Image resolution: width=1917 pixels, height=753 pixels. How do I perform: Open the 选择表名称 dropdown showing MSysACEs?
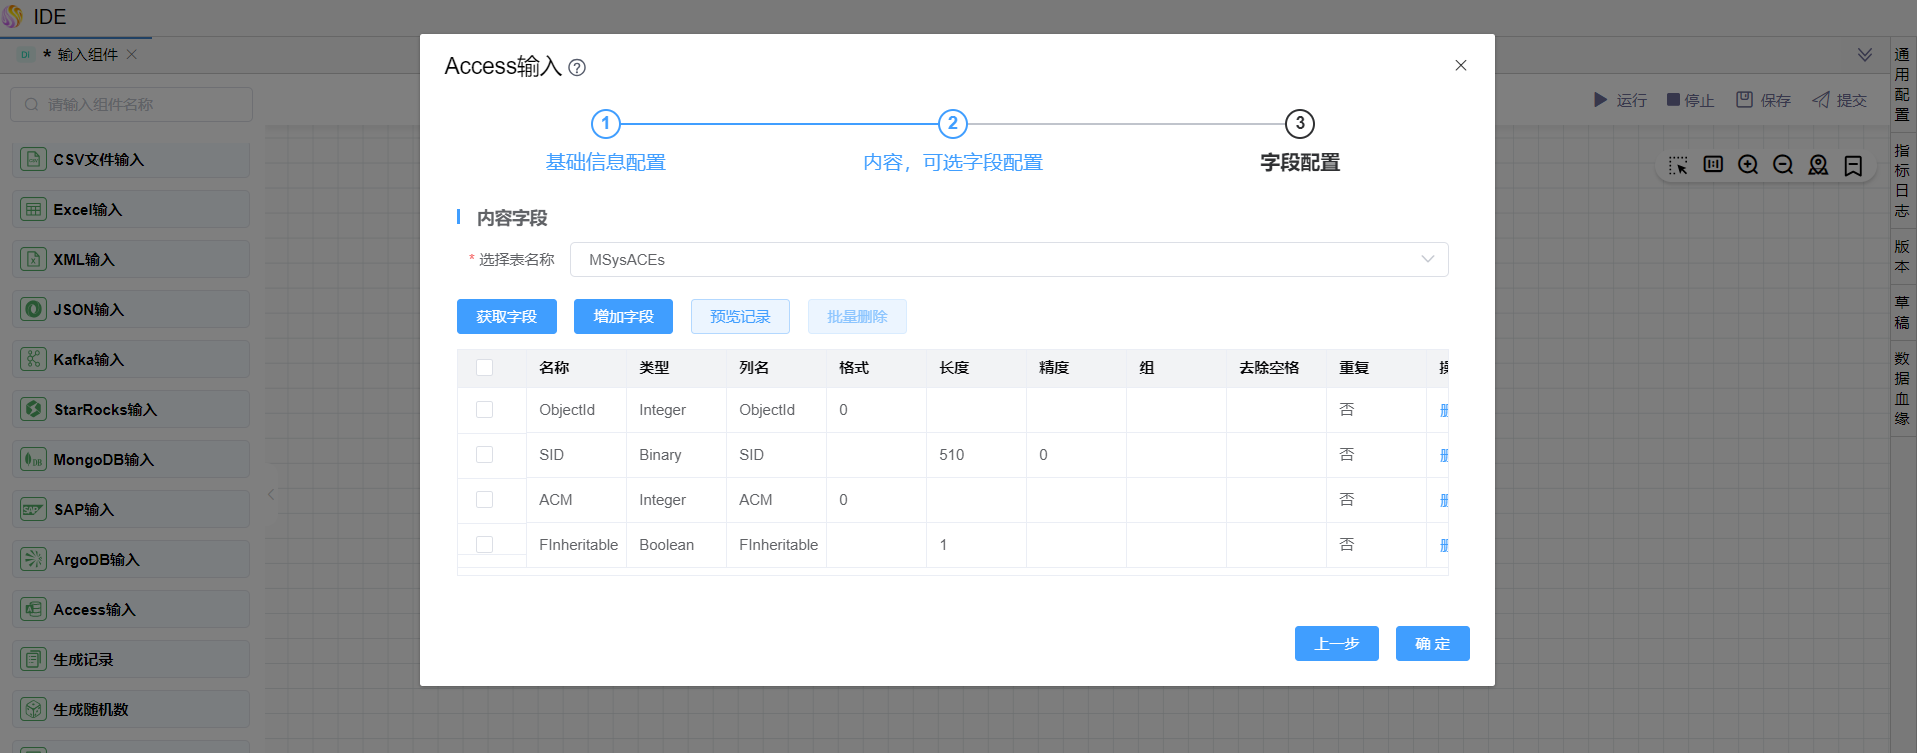[x=1008, y=260]
